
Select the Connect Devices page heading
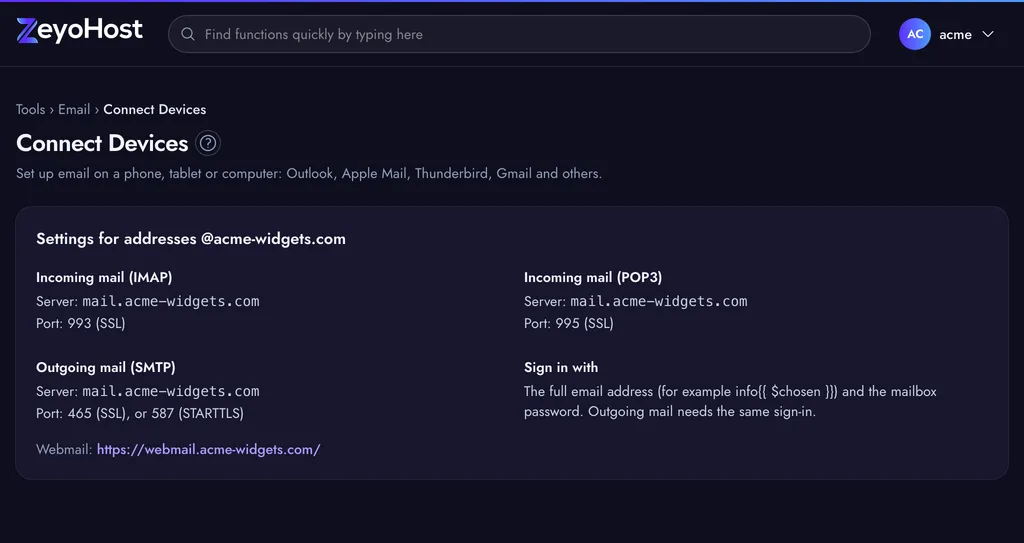pos(102,143)
